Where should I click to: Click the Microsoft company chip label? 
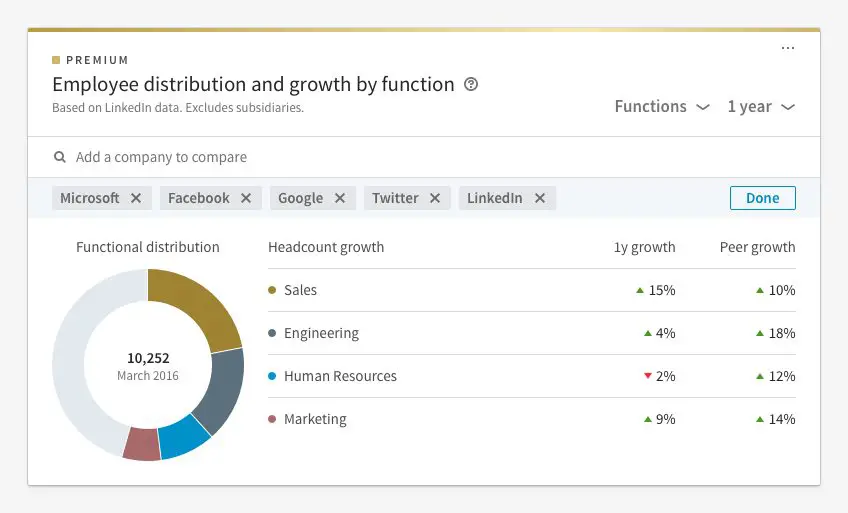point(90,198)
